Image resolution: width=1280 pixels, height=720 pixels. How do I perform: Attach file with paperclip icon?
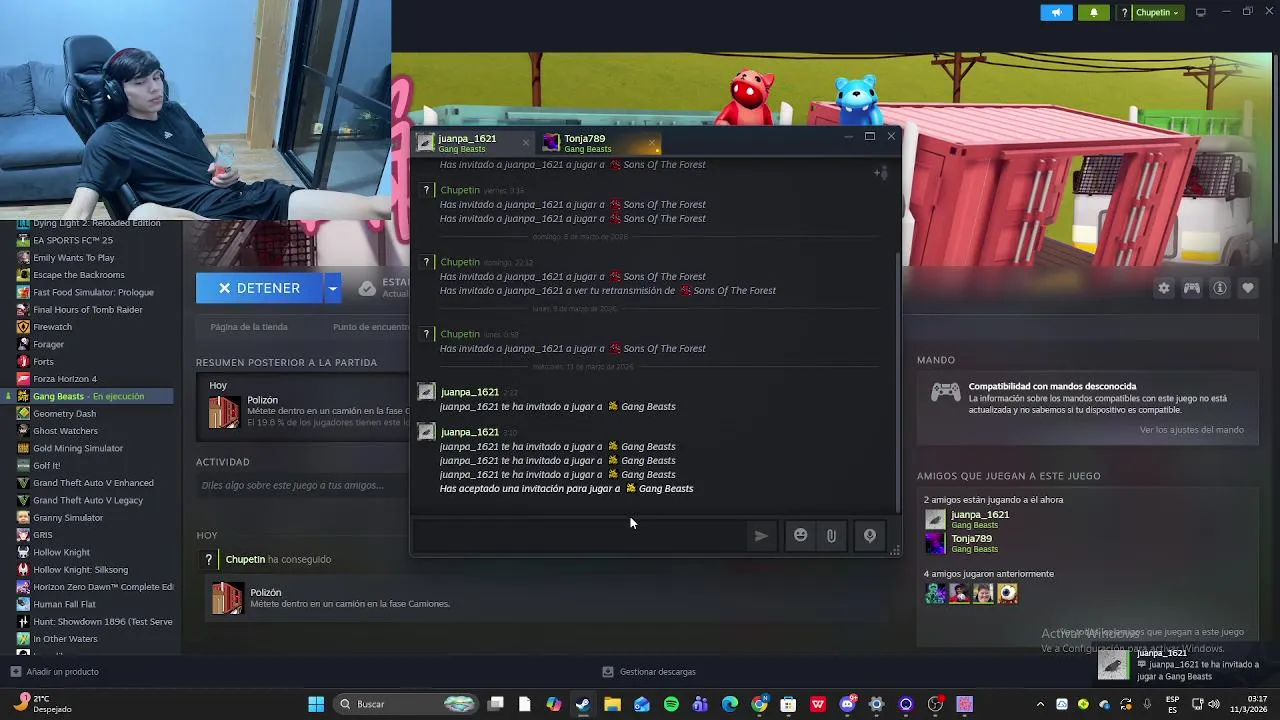(831, 536)
